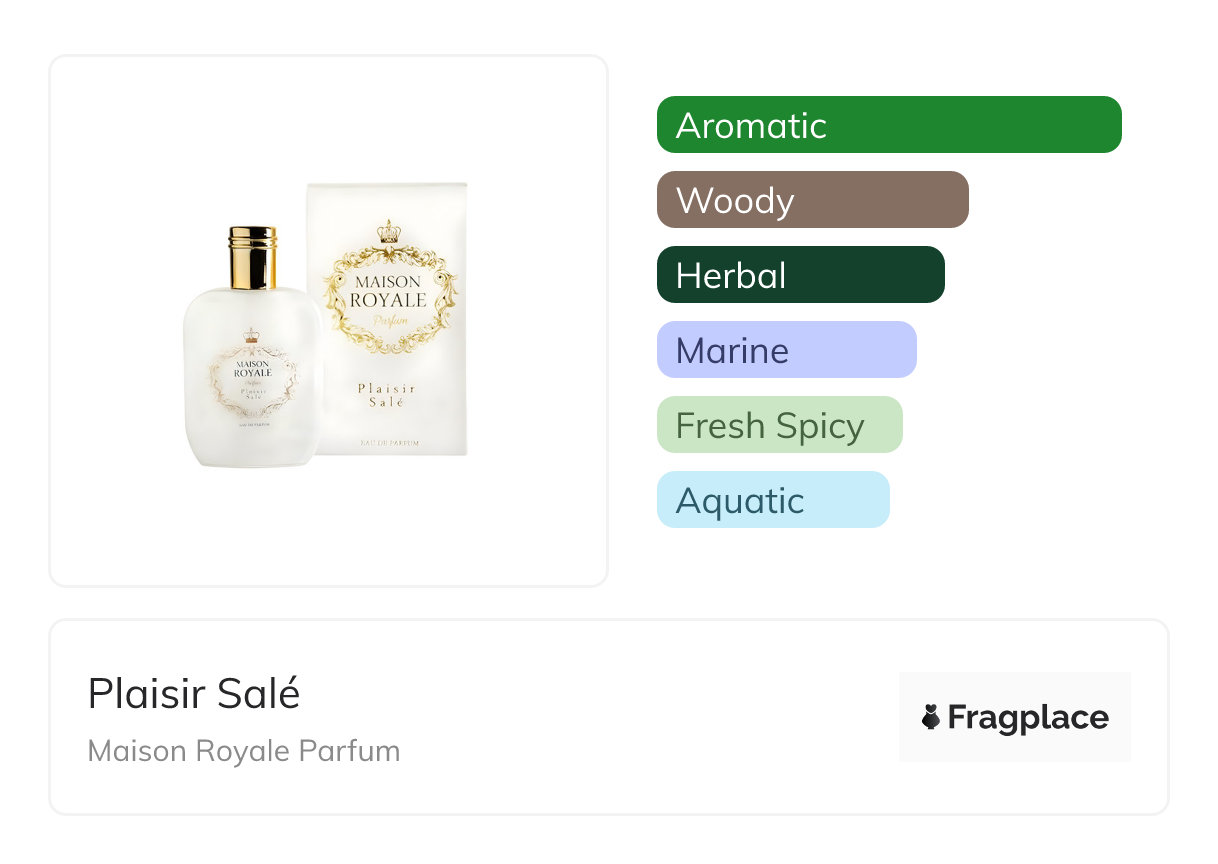
Task: Click the gold crown atop the box emblem
Action: tap(388, 235)
